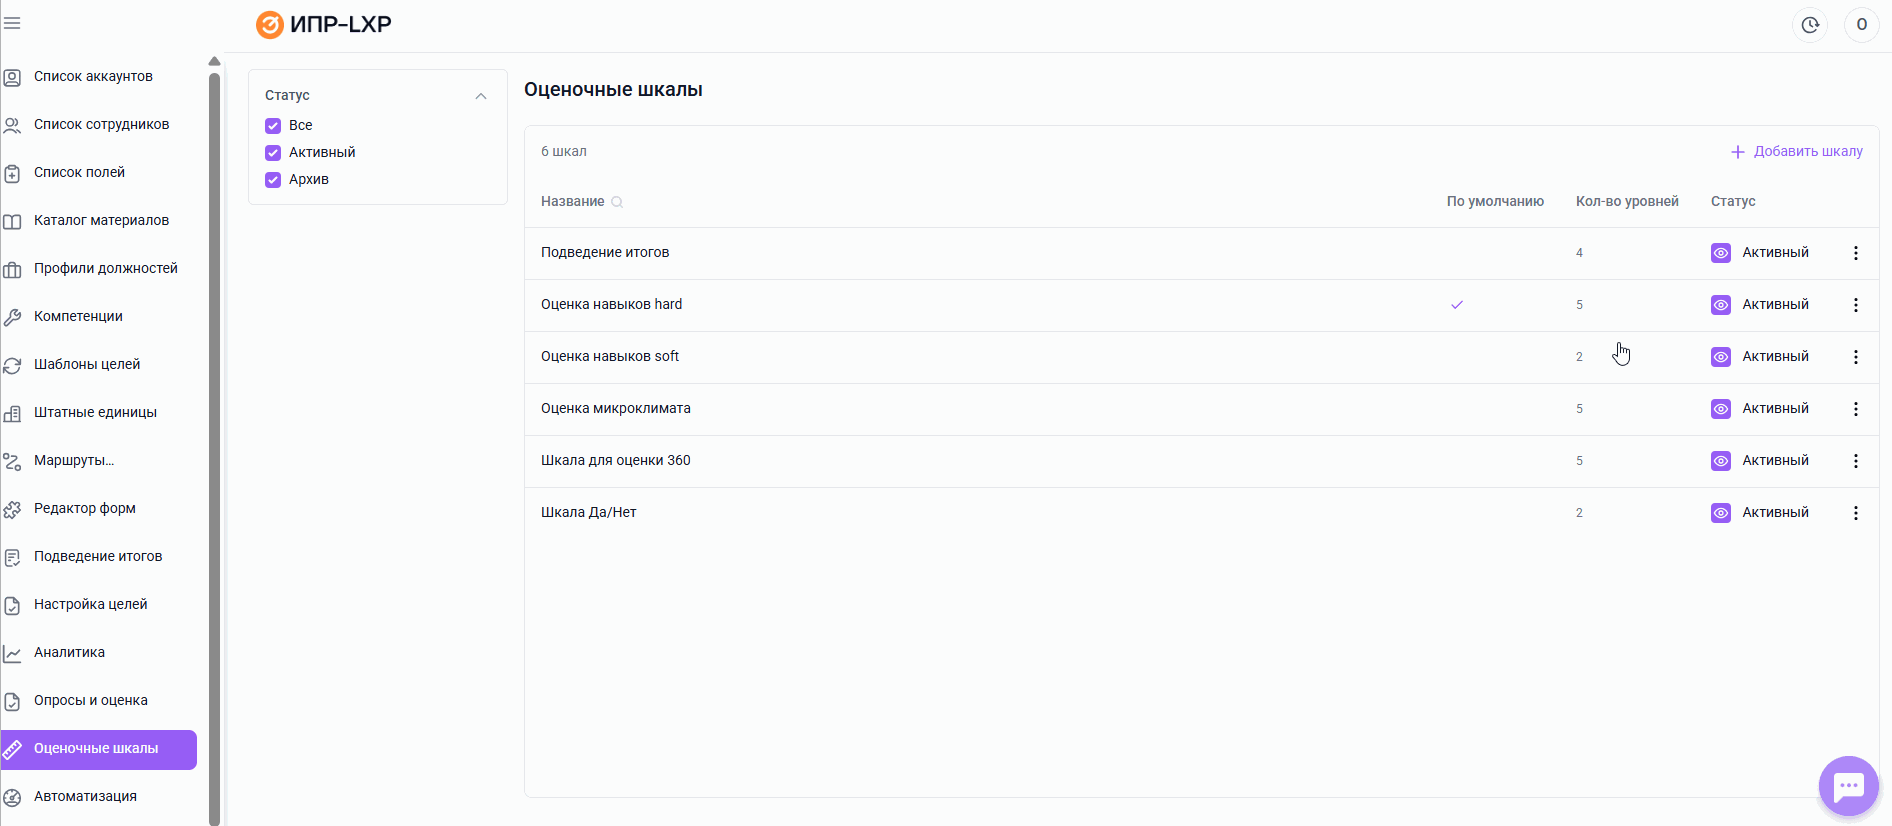Click Редактор форм puzzle icon
The height and width of the screenshot is (826, 1892).
click(x=12, y=509)
